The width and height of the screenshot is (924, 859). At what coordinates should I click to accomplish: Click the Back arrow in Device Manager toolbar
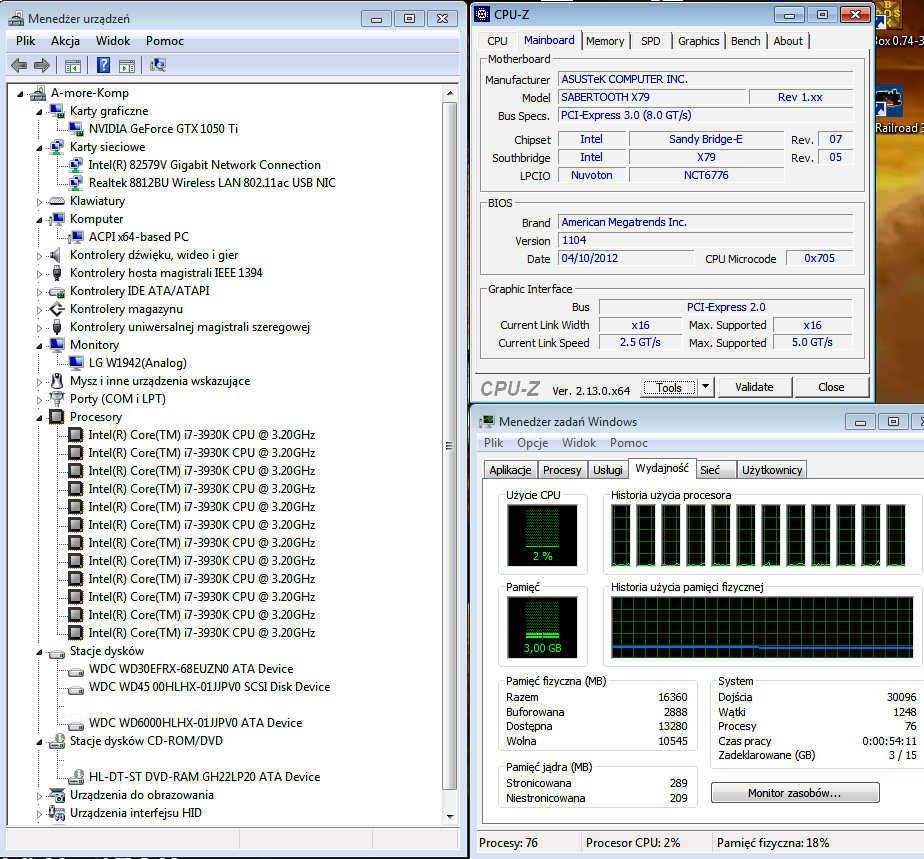19,65
